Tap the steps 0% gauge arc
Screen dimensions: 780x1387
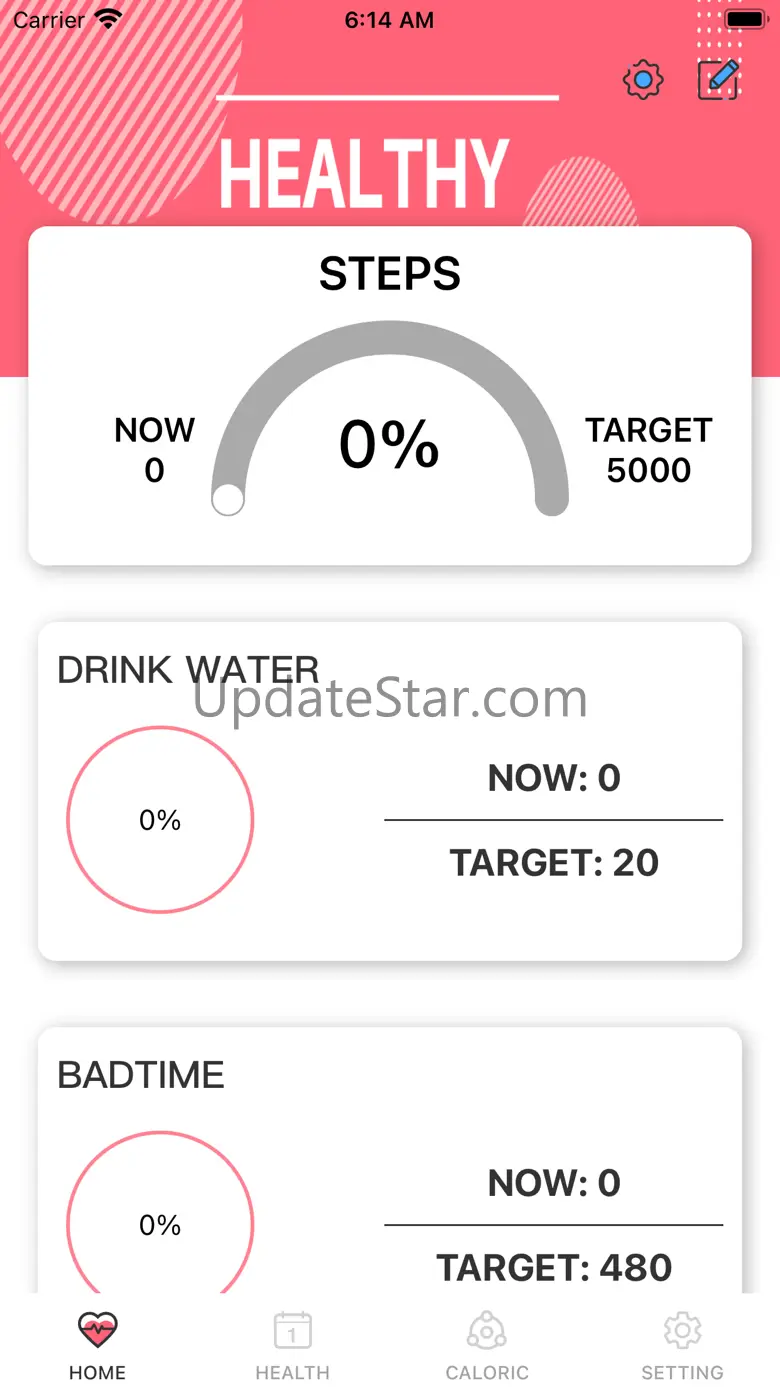click(390, 338)
